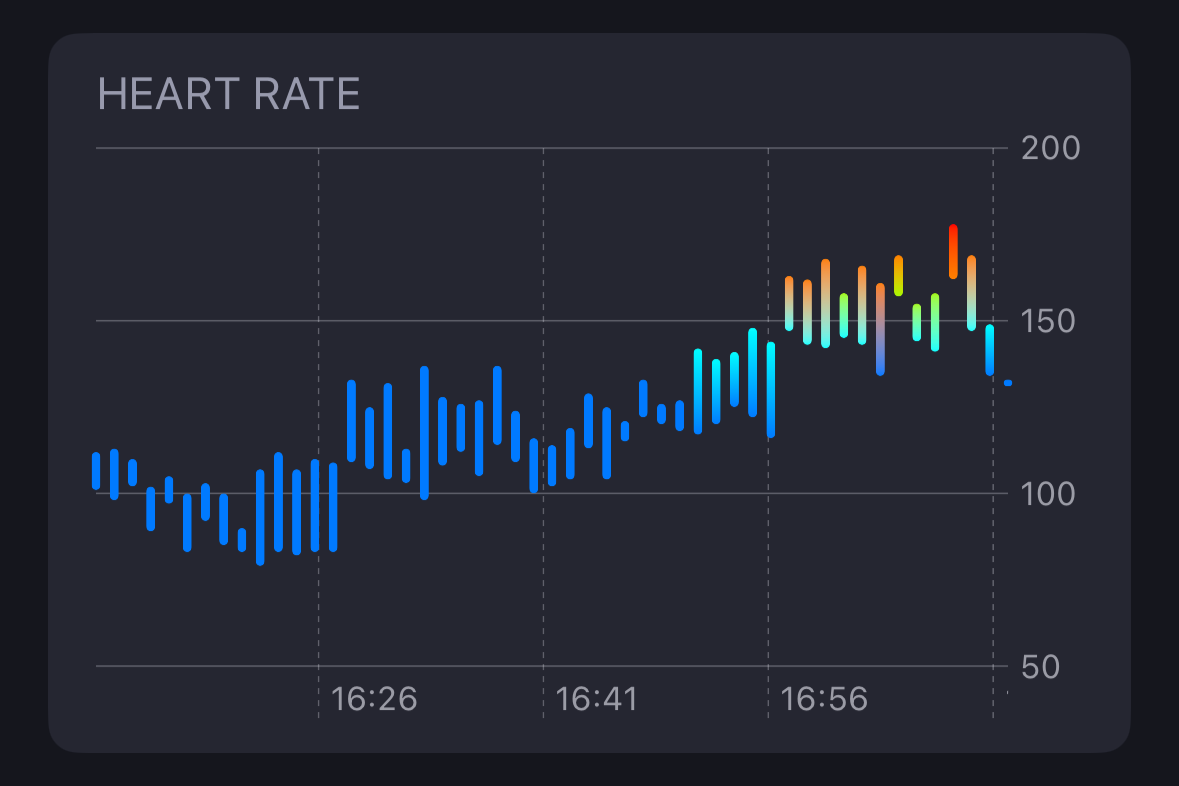Click the small dot after the last bar
The image size is (1179, 786).
click(x=1008, y=382)
